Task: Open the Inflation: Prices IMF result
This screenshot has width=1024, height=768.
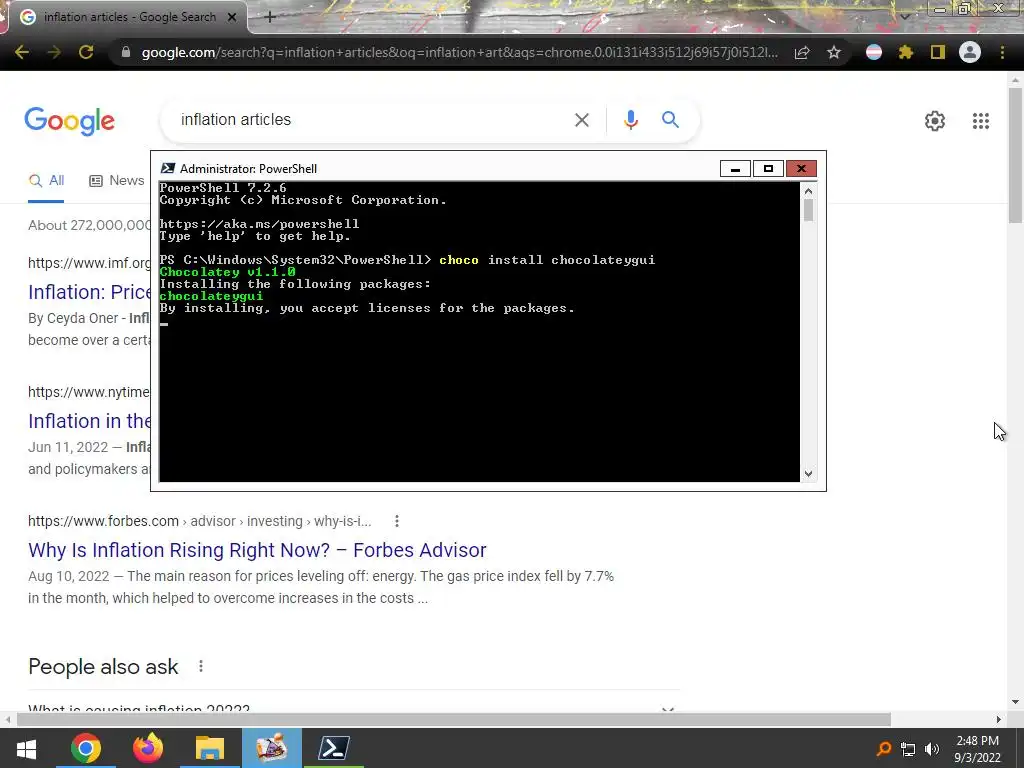Action: pos(89,292)
